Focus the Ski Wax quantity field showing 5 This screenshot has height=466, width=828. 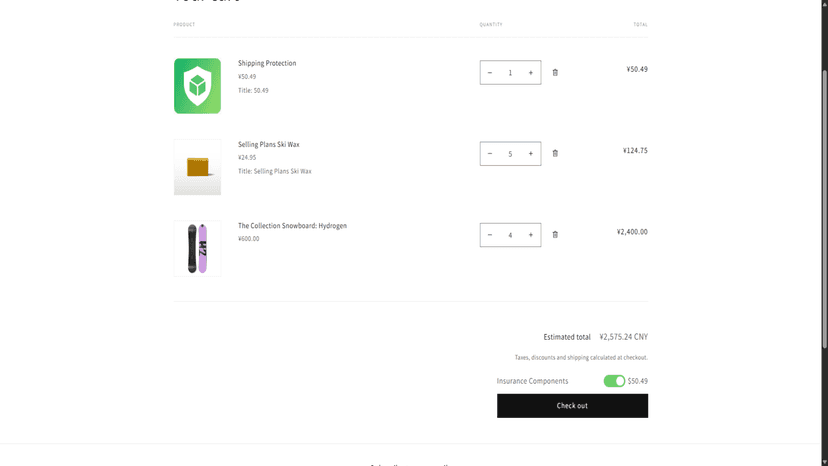510,154
